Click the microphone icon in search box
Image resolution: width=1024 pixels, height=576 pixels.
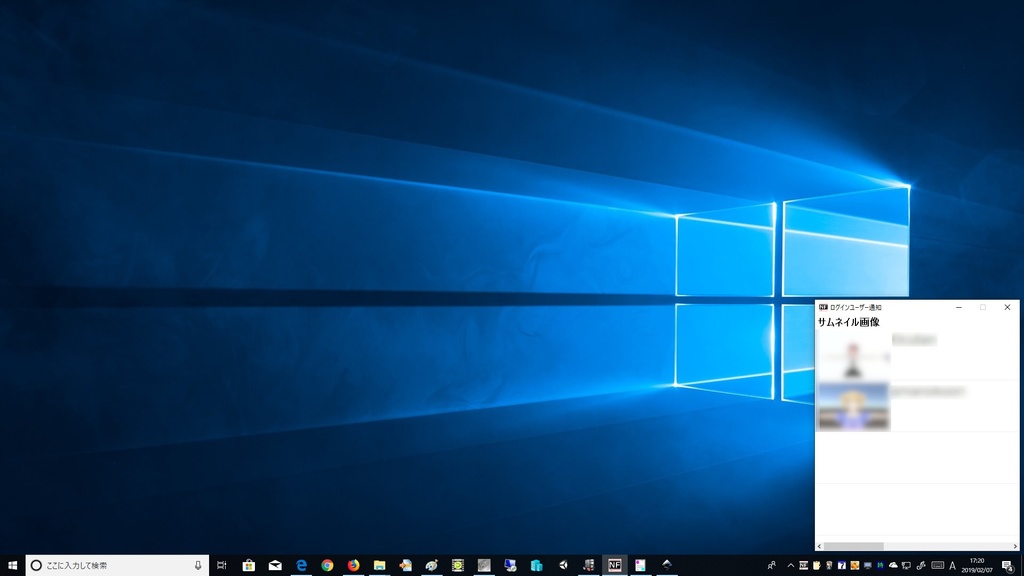[x=198, y=565]
